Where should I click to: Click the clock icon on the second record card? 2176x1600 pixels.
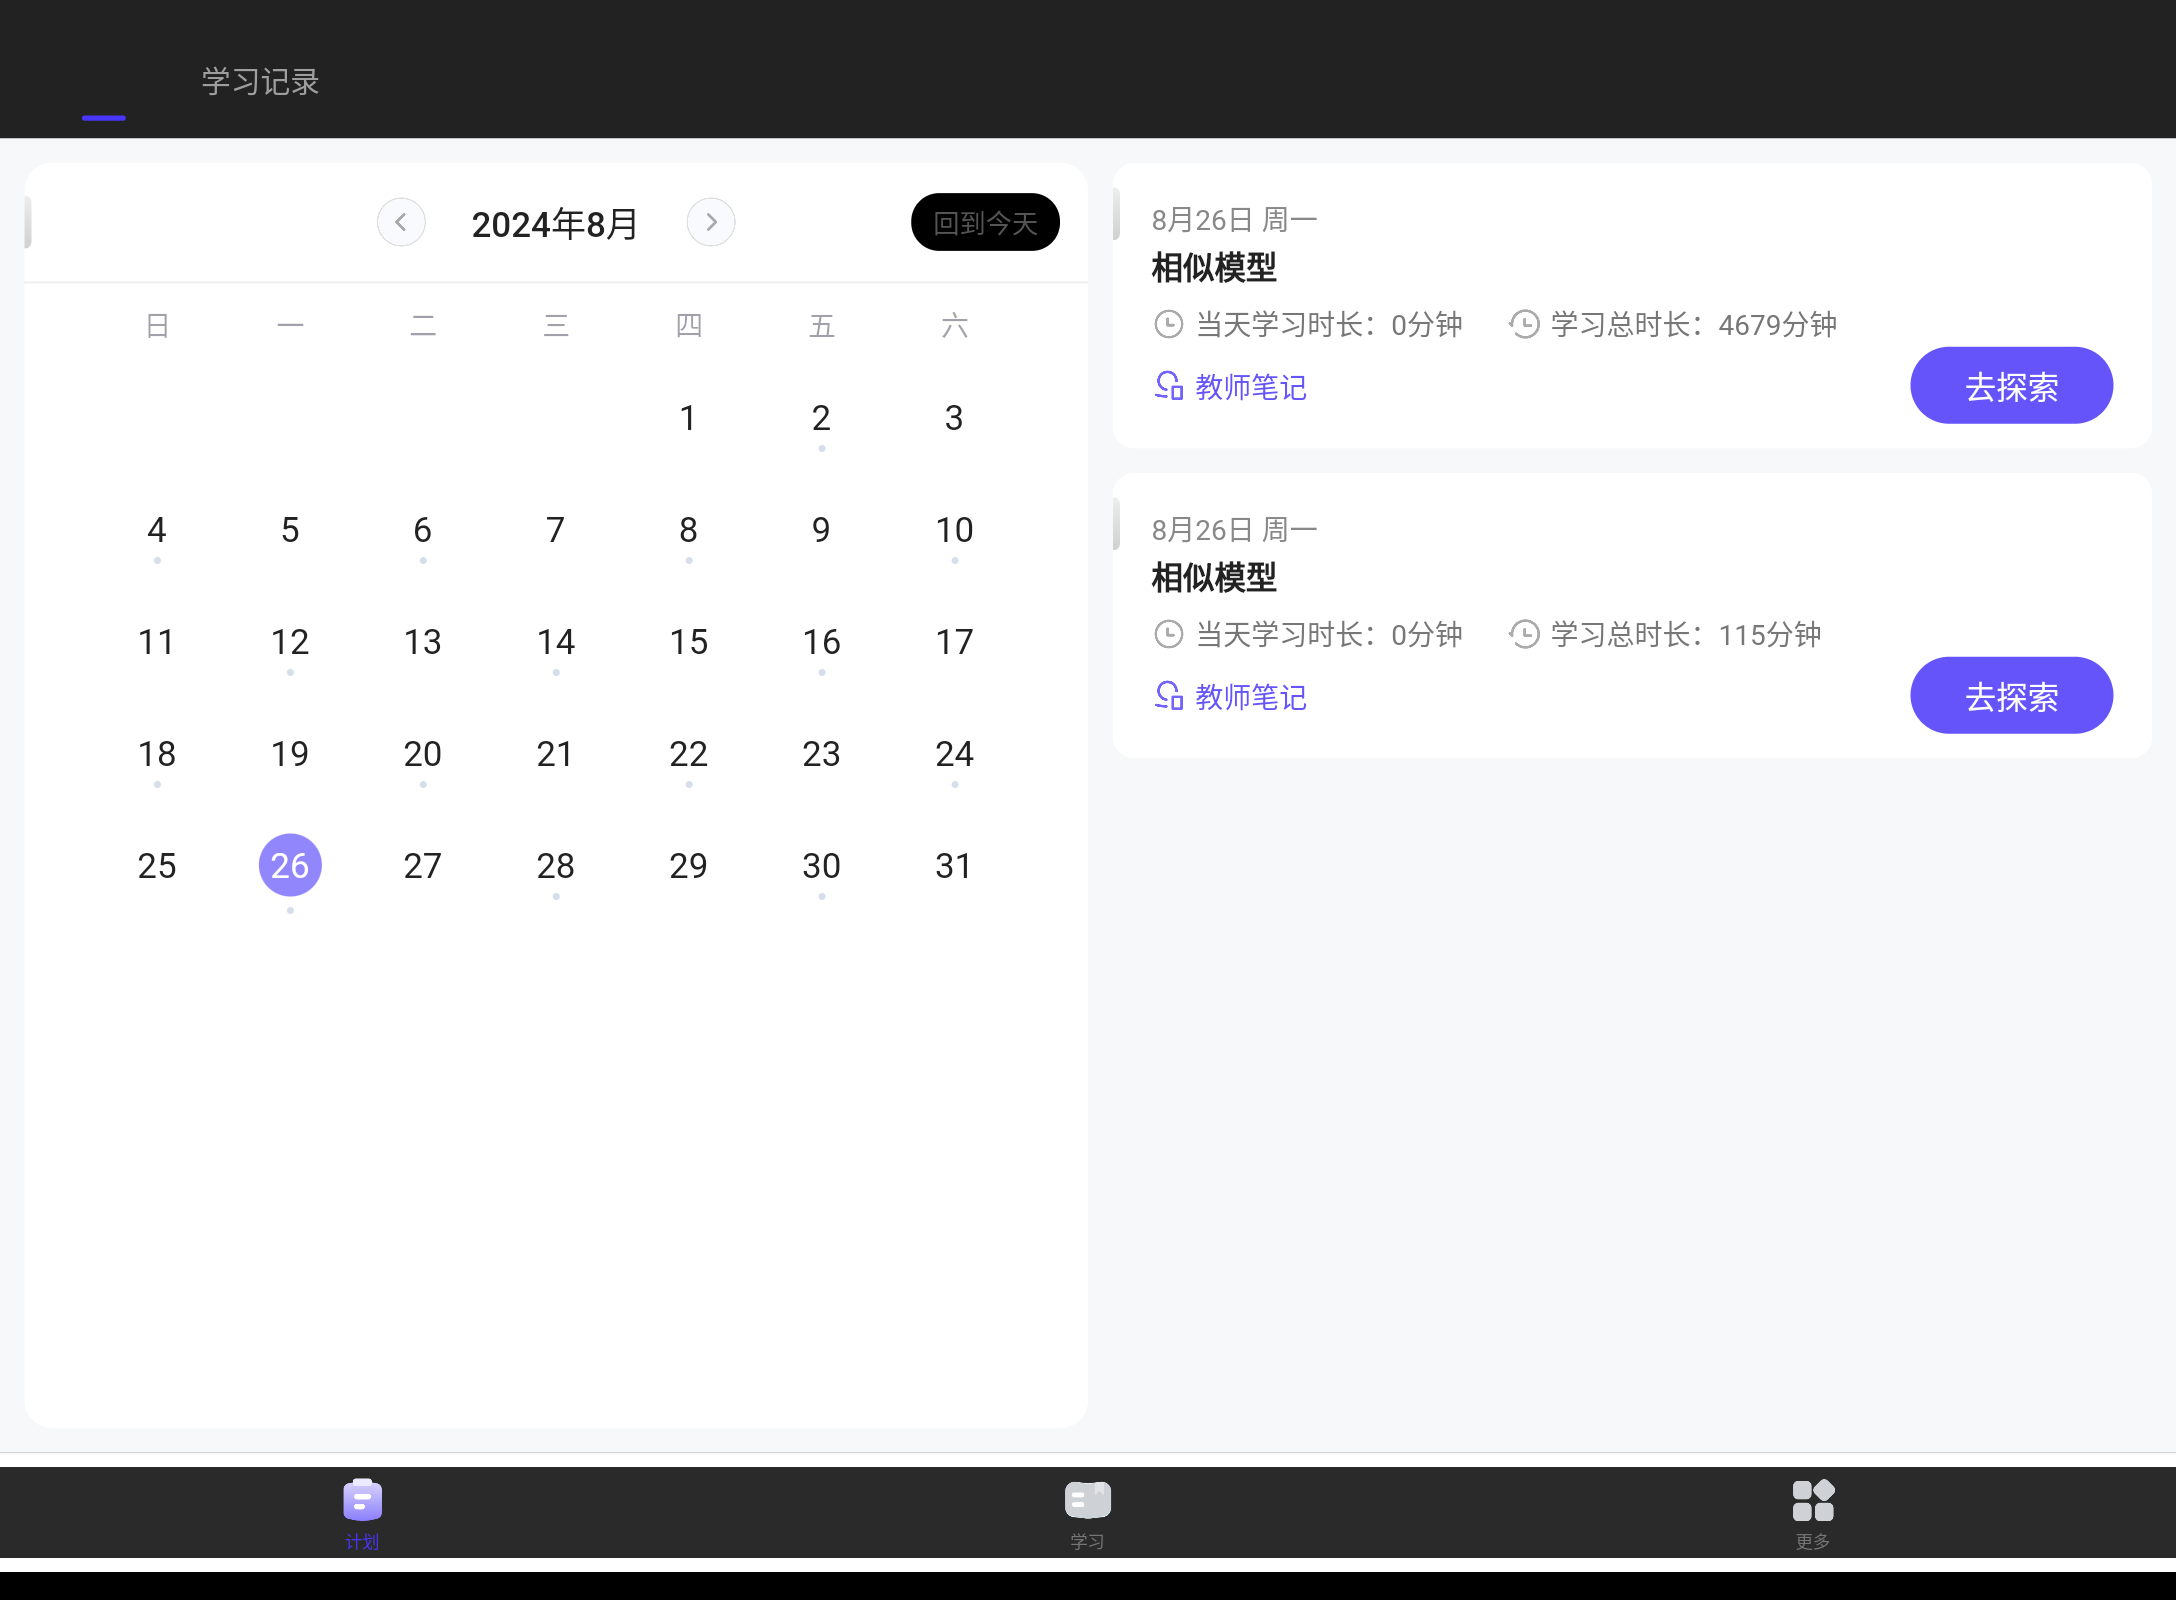(x=1168, y=634)
